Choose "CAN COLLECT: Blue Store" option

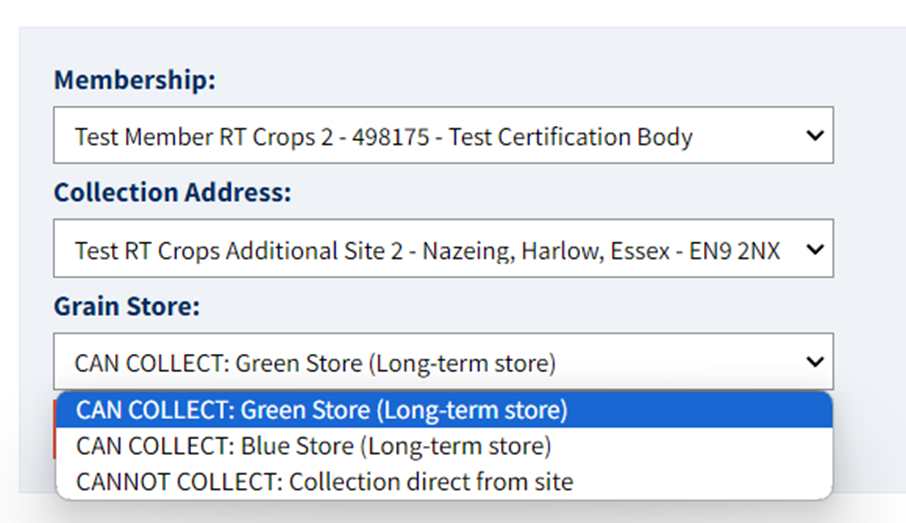pos(313,446)
